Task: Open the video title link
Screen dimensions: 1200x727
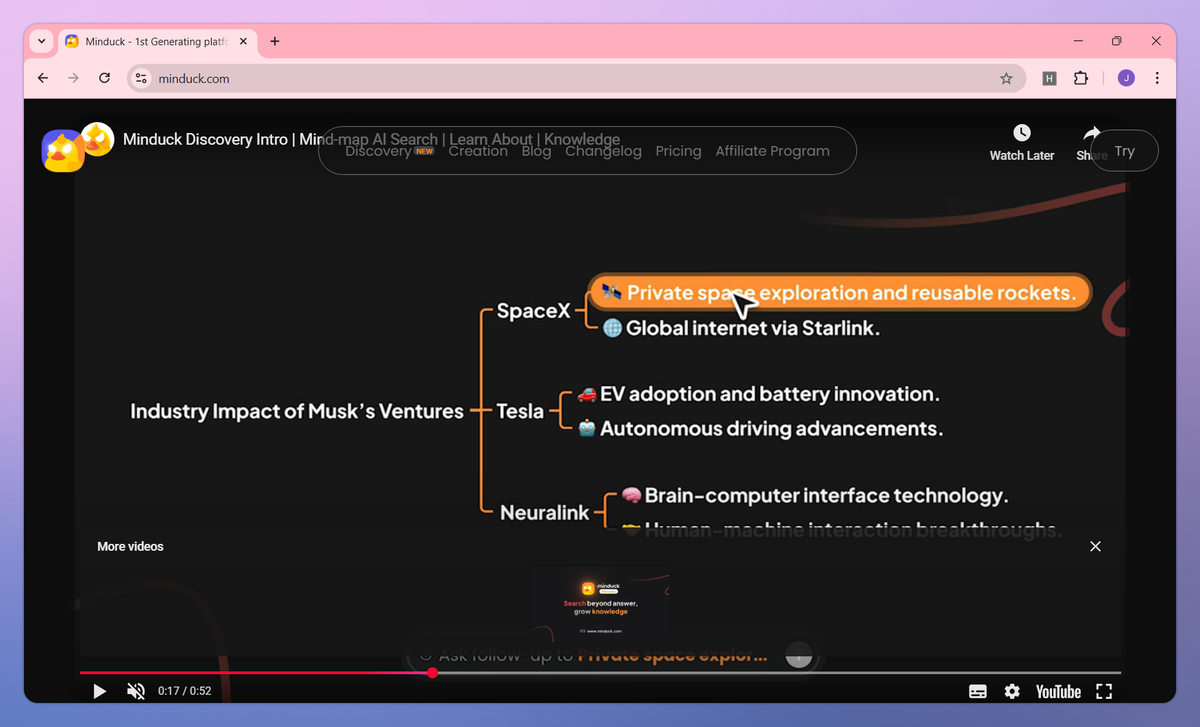Action: click(x=371, y=139)
